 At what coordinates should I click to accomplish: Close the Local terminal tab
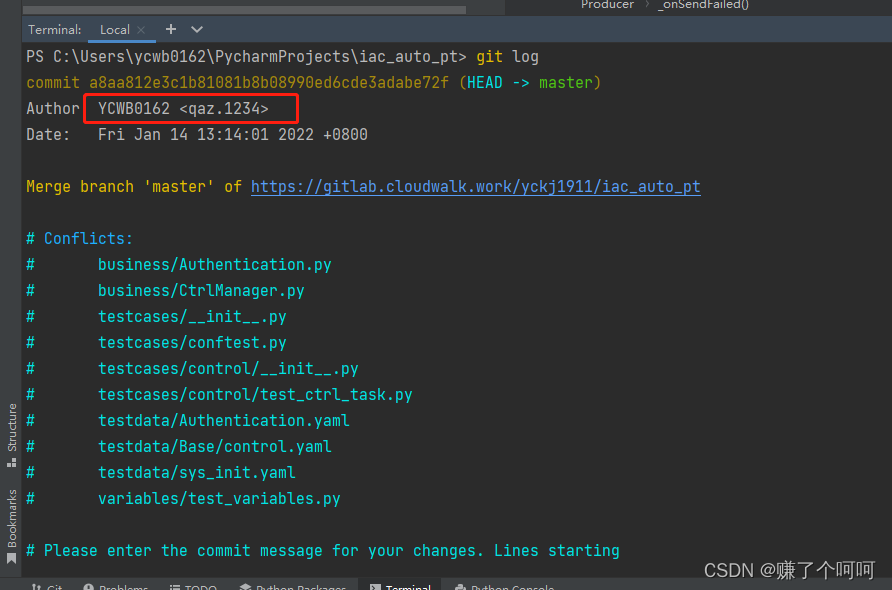click(x=141, y=30)
